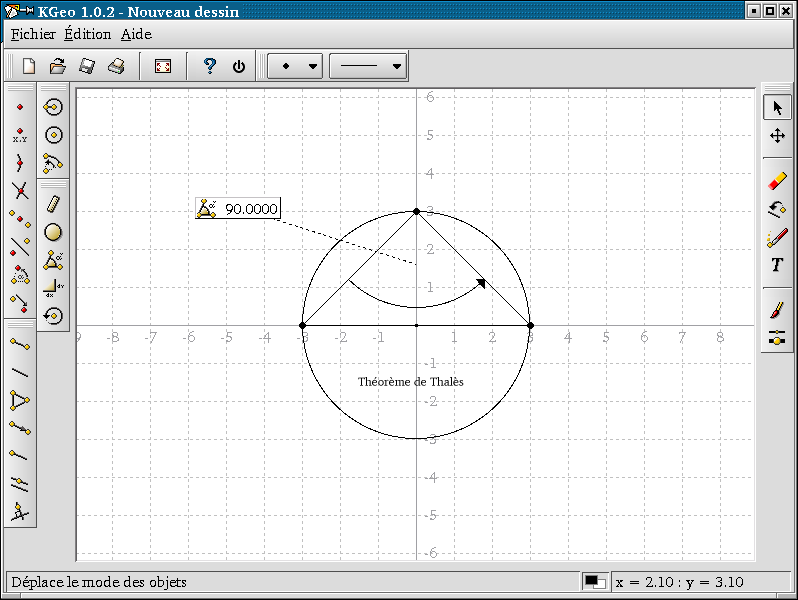
Task: Click the black color swatch in status bar
Action: 594,581
